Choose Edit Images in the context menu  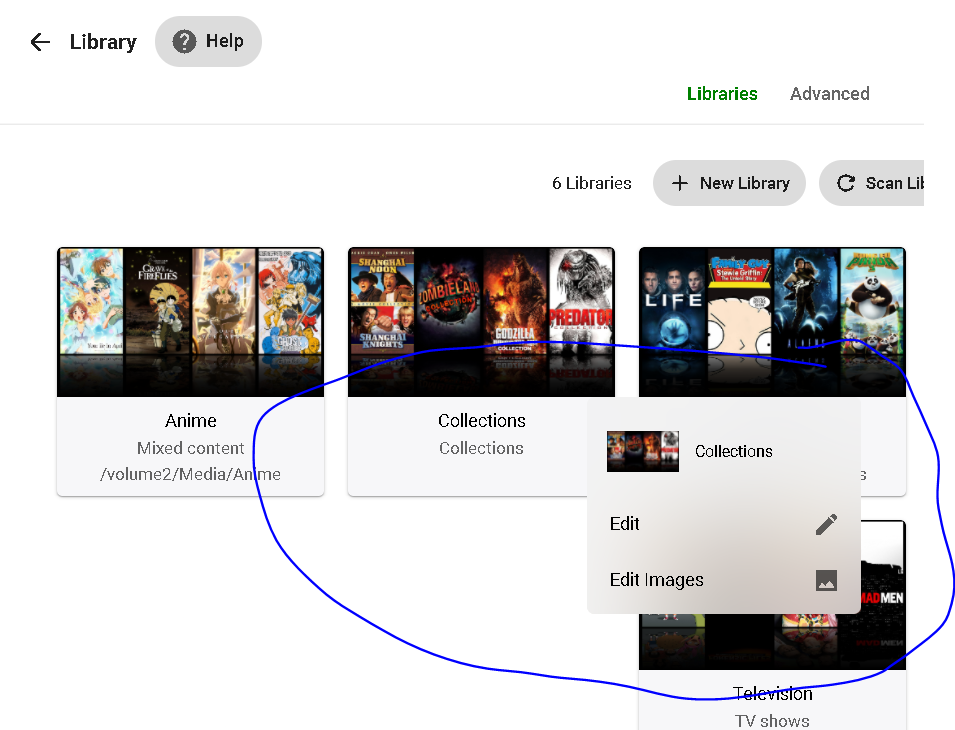[724, 580]
